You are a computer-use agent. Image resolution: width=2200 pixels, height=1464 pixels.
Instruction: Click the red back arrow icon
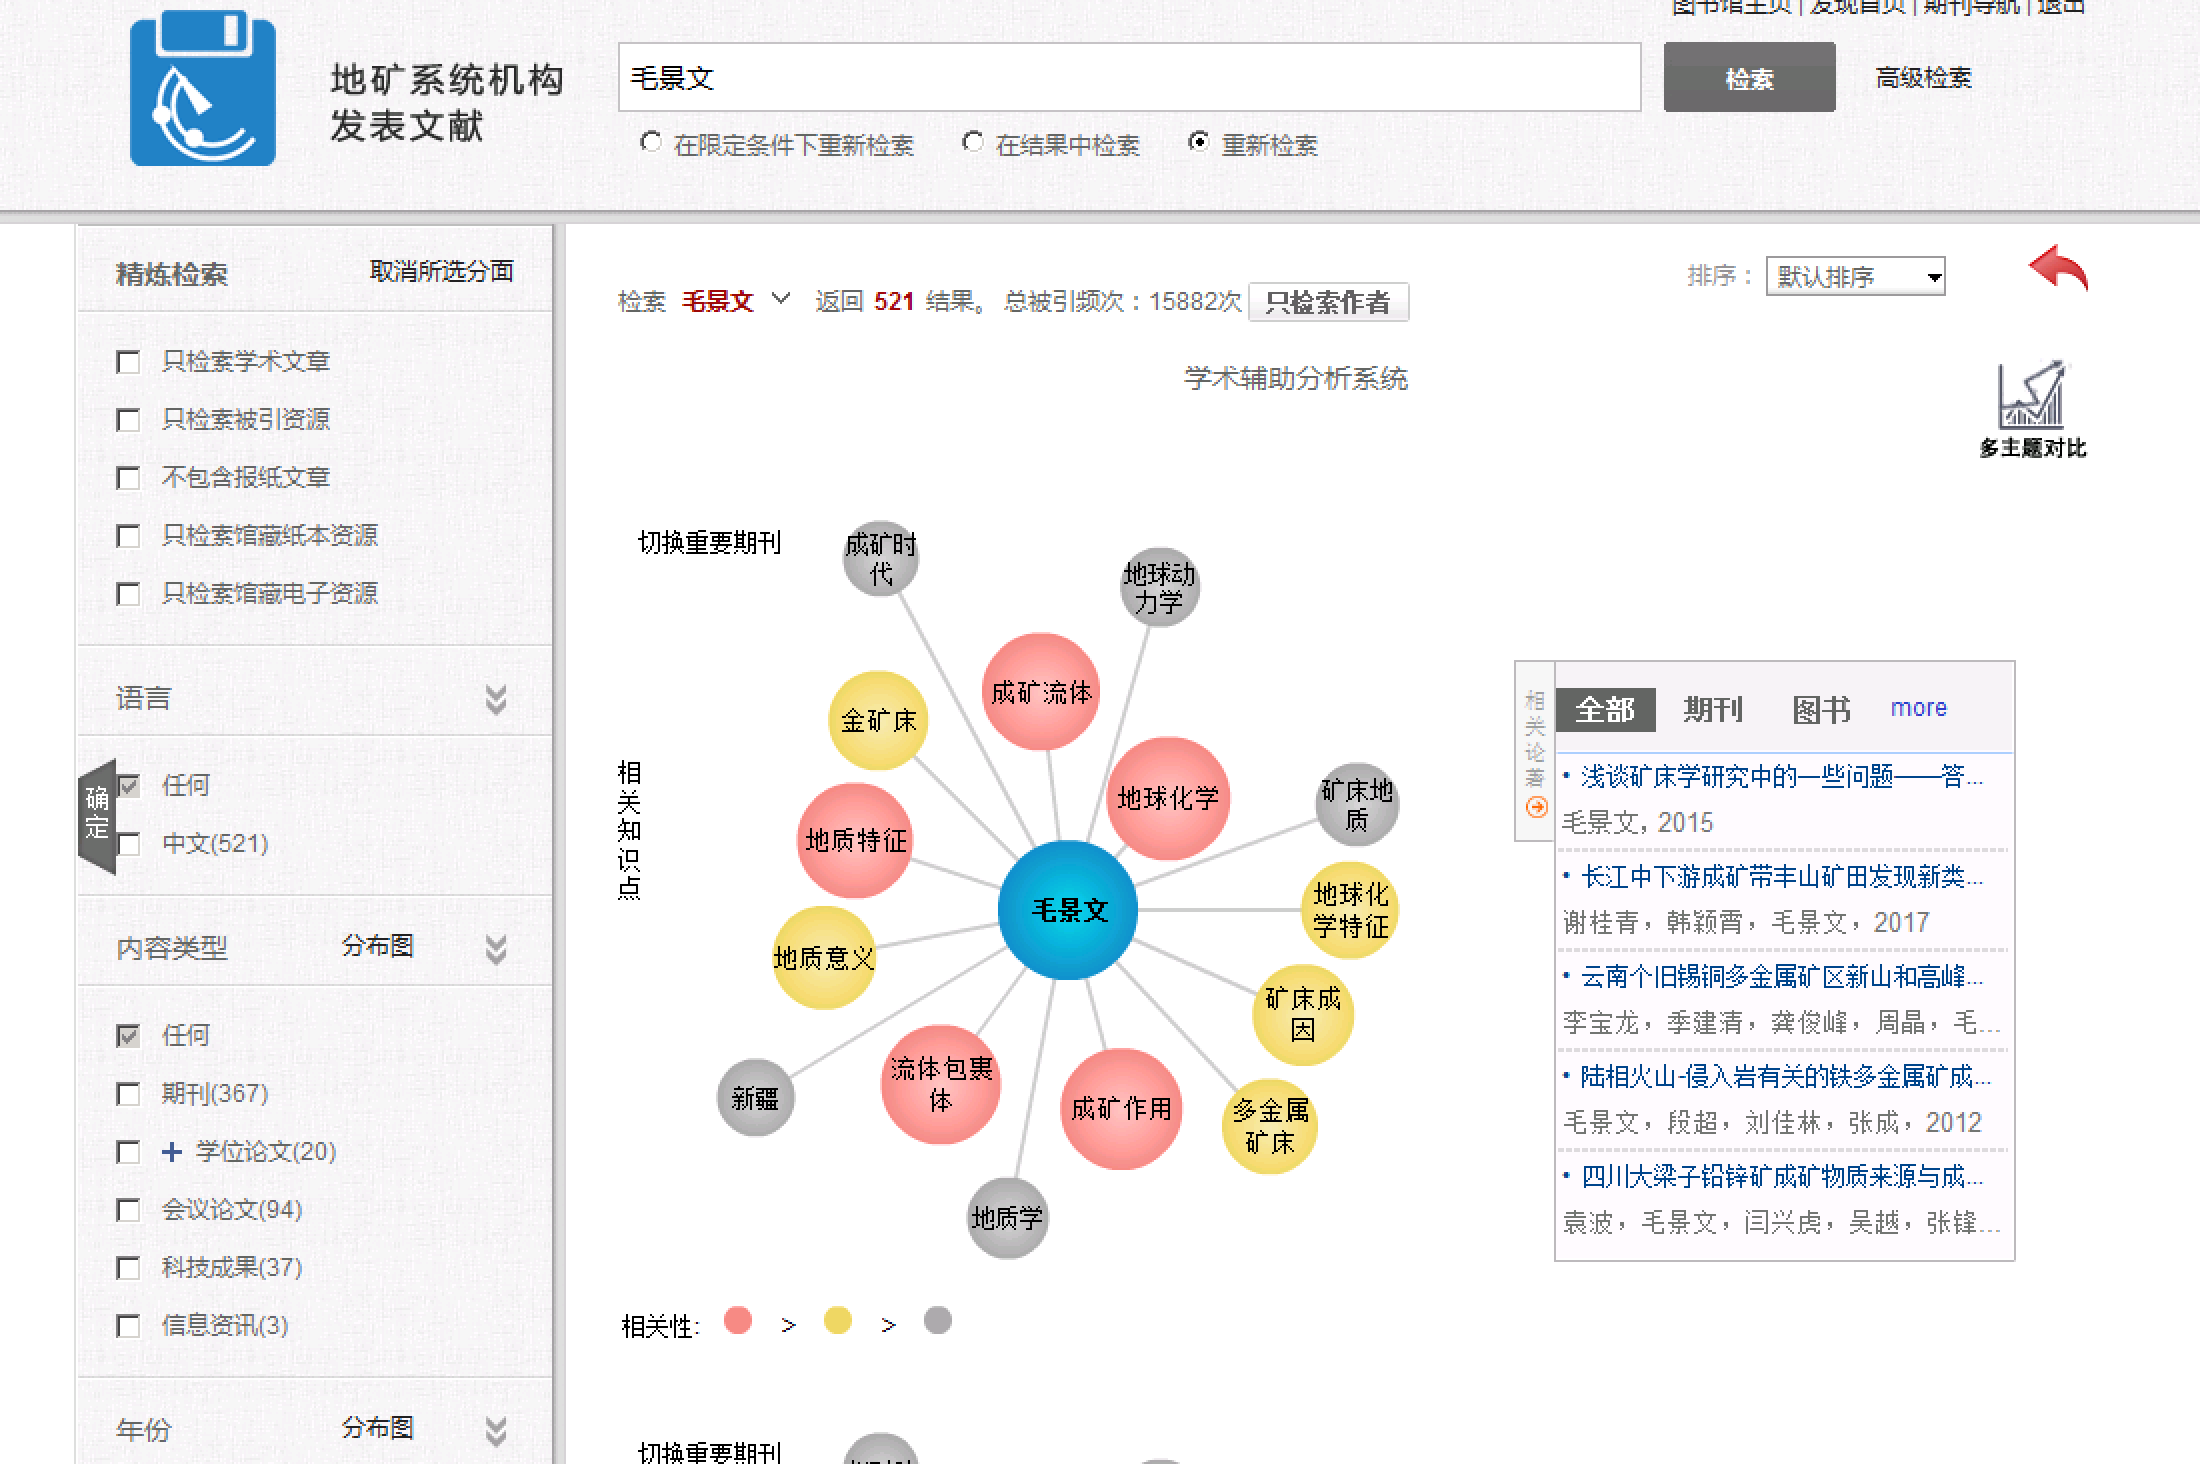(2058, 270)
